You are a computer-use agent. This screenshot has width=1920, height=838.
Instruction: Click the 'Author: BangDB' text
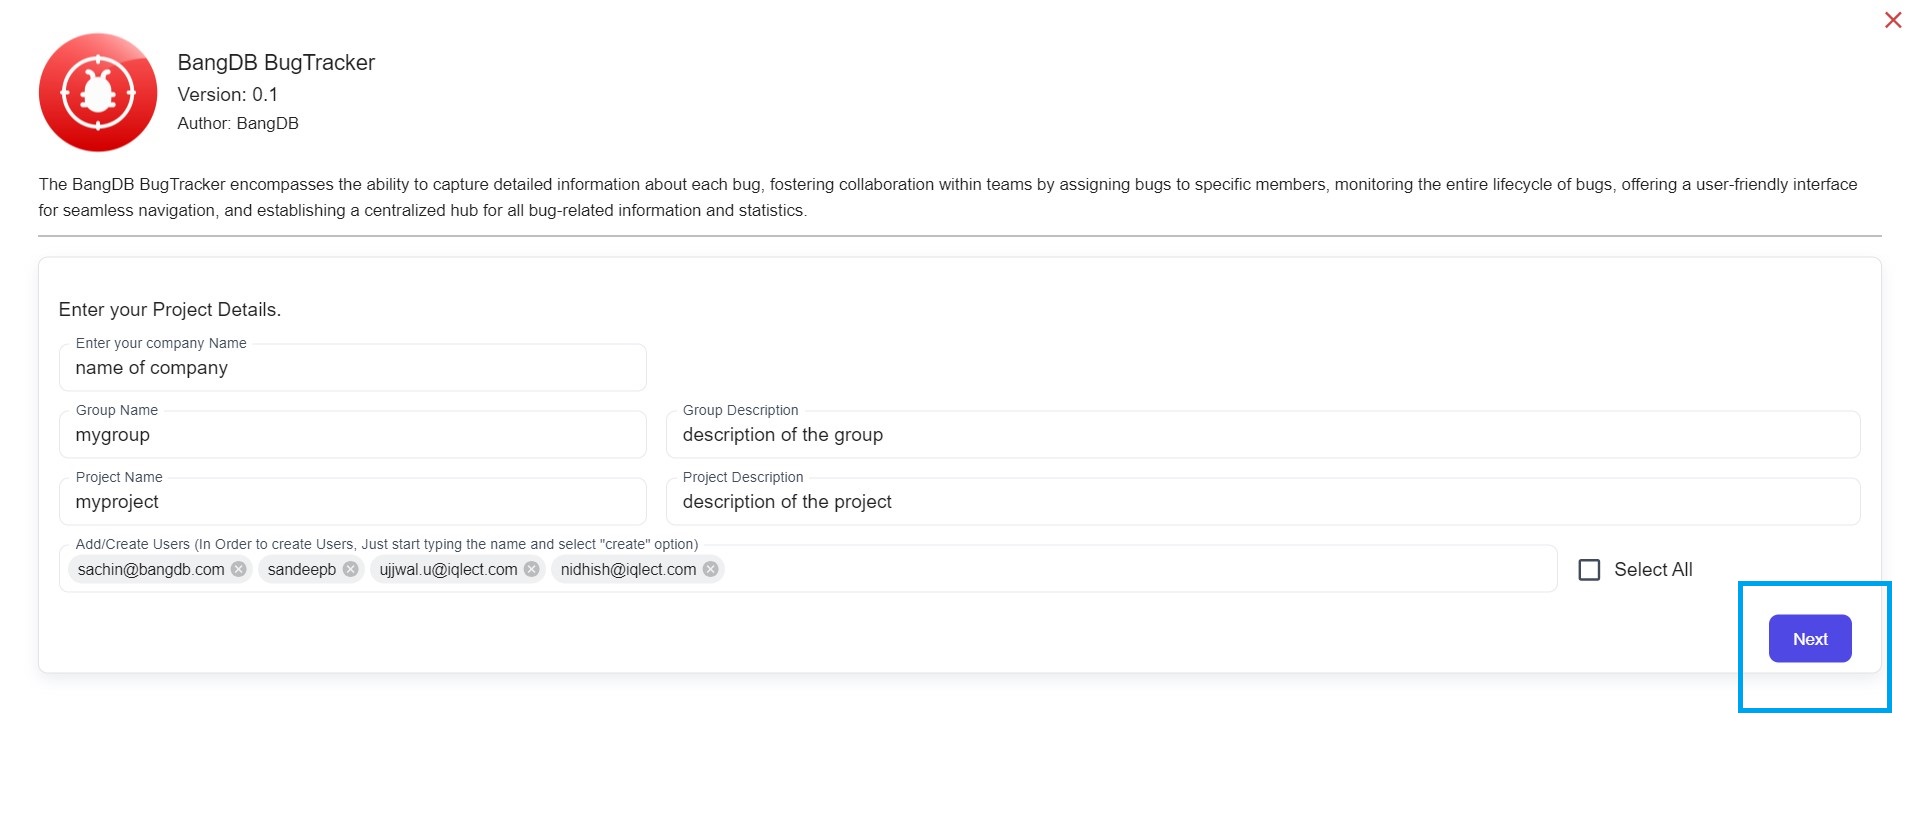(x=238, y=123)
